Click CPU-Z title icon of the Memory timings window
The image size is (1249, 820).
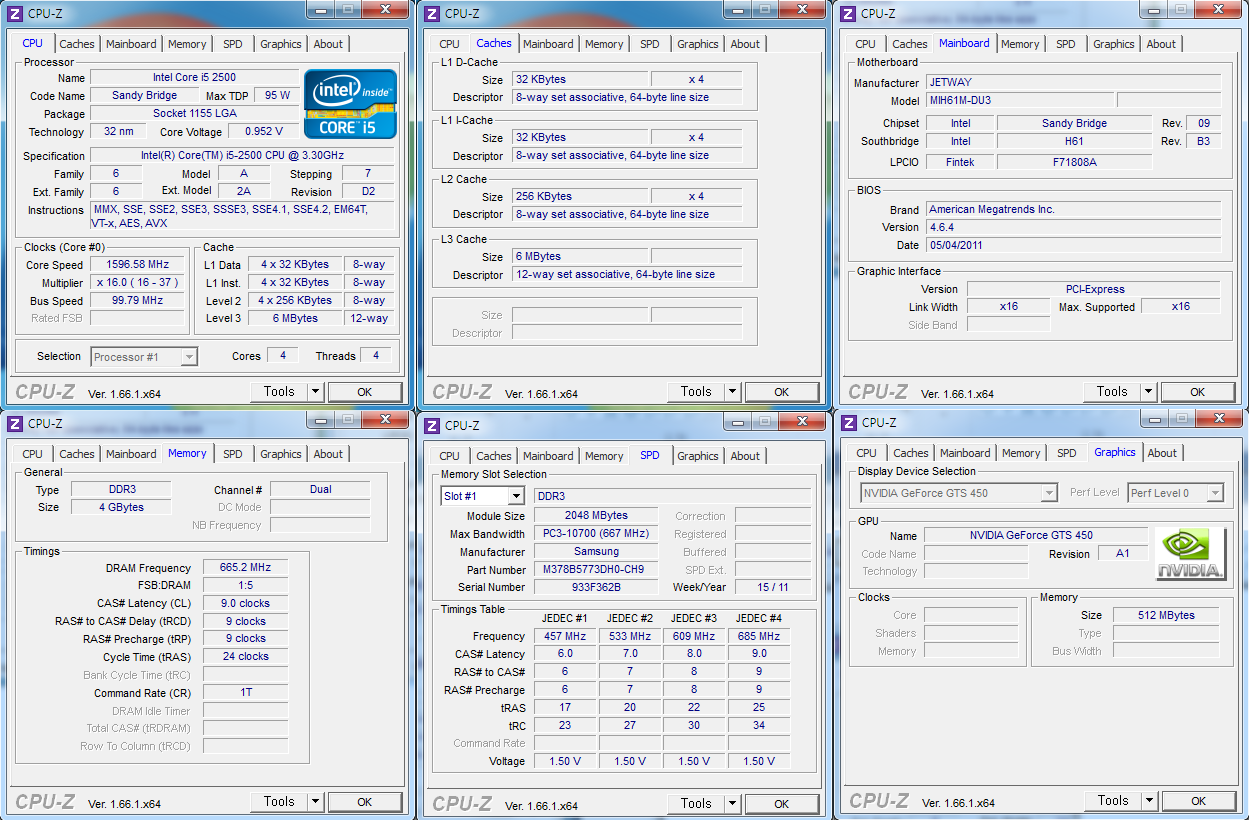[x=15, y=423]
